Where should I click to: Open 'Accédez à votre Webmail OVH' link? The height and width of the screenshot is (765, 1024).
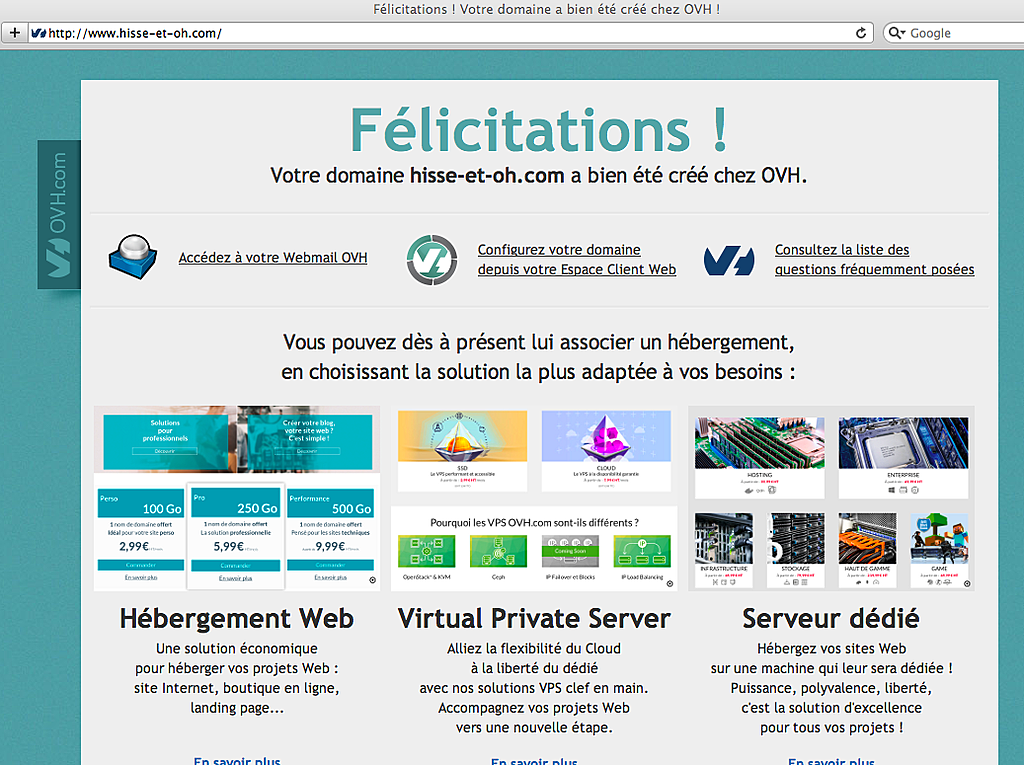(273, 257)
